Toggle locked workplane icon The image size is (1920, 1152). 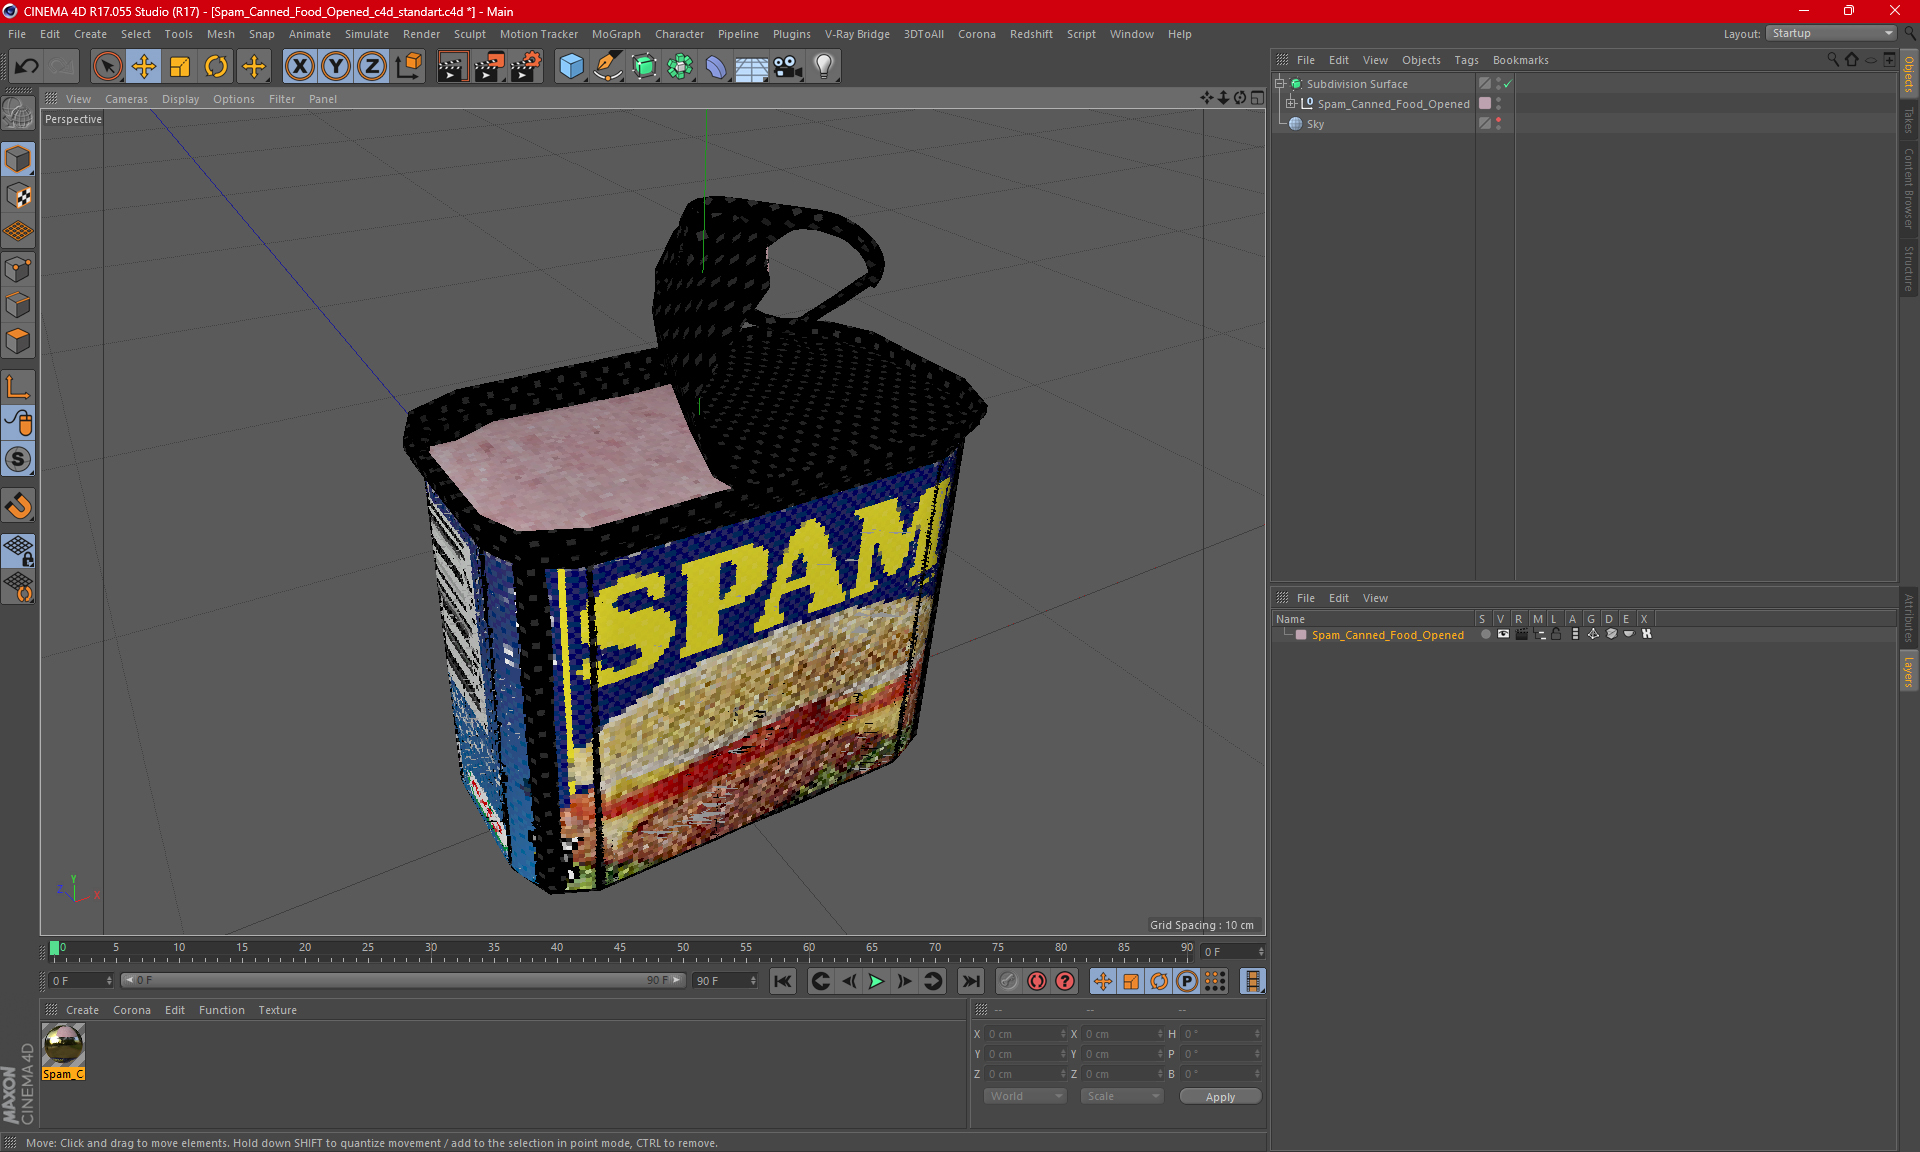coord(18,550)
